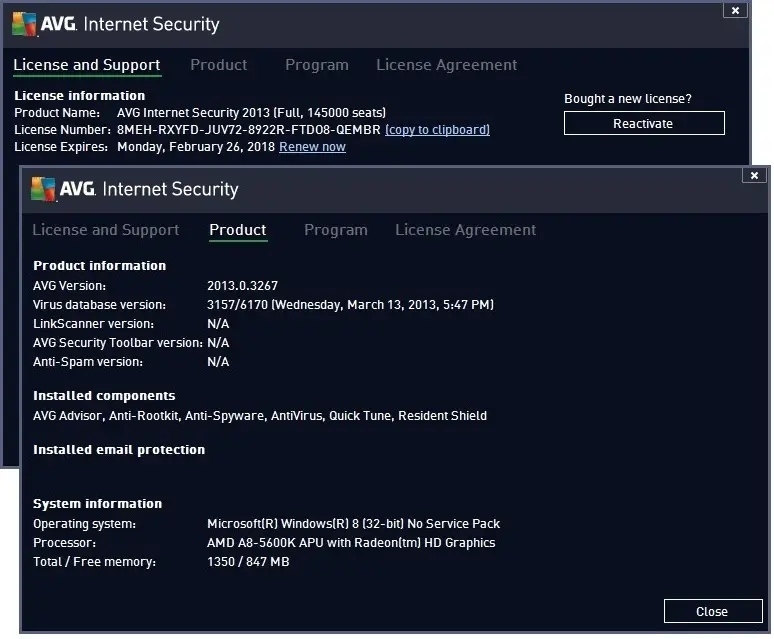Screen dimensions: 774x639
Task: Click the Close button at bottom right
Action: point(713,611)
